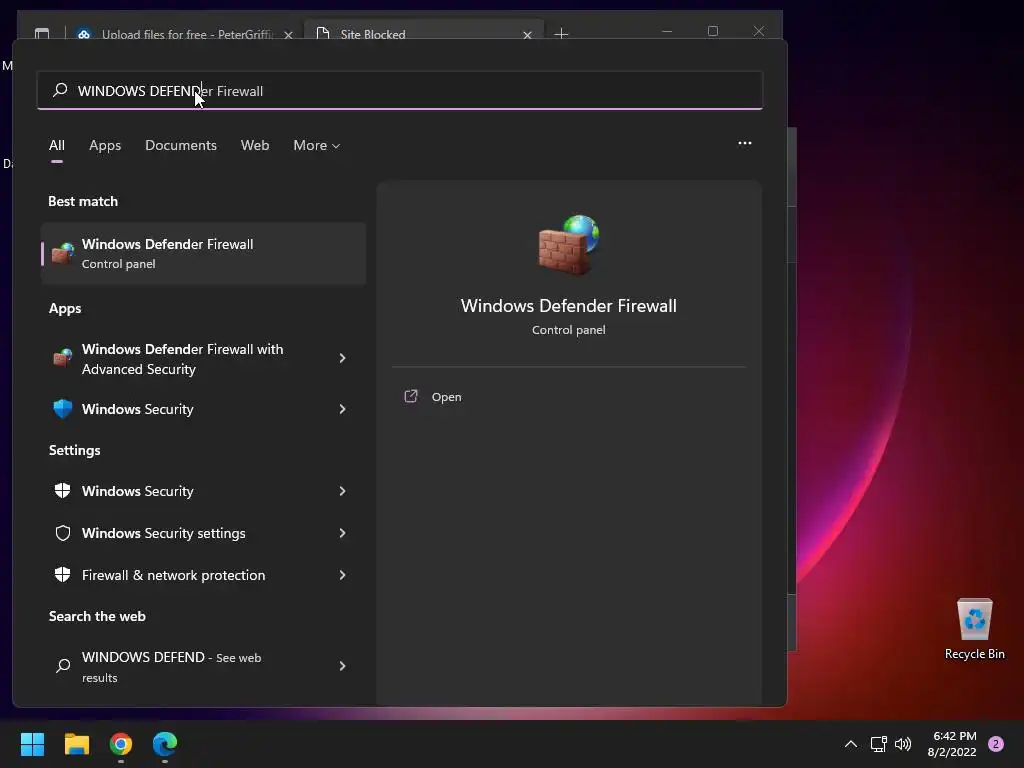
Task: Open File Explorer from the taskbar
Action: pos(76,743)
